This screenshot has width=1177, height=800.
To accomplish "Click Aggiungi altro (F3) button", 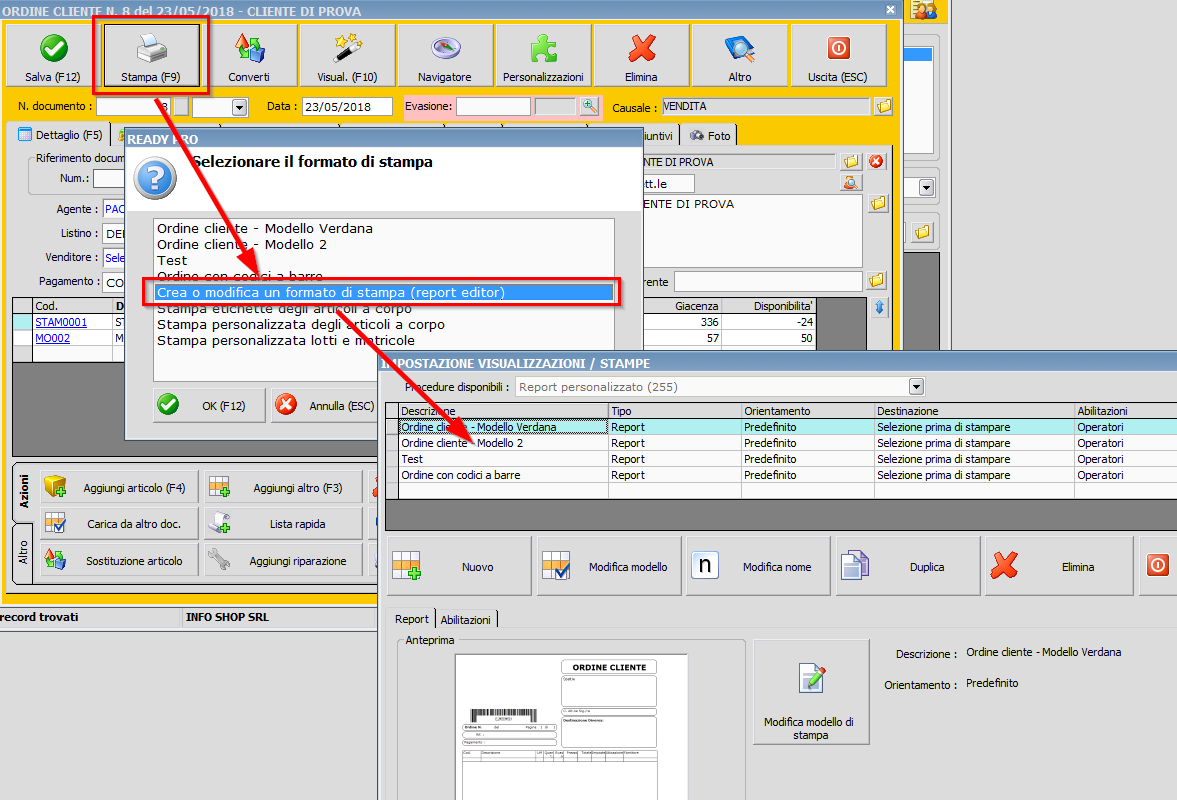I will click(284, 488).
